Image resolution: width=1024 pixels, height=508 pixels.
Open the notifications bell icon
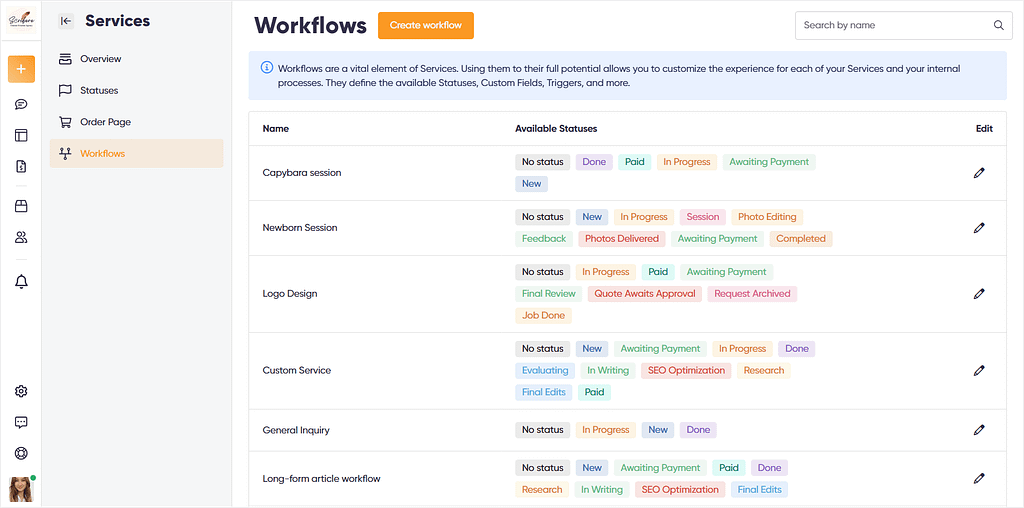[21, 281]
